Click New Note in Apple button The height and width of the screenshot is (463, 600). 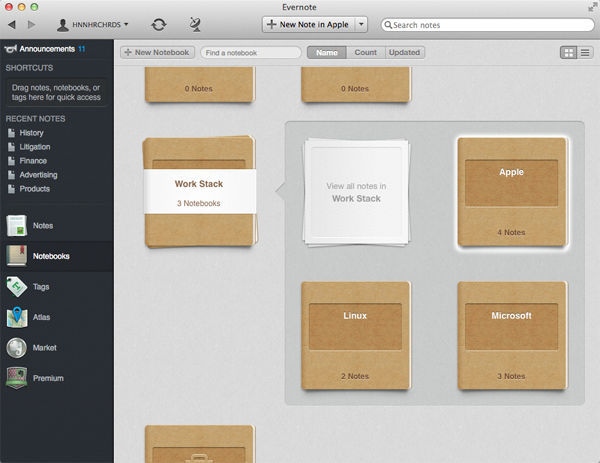point(309,24)
